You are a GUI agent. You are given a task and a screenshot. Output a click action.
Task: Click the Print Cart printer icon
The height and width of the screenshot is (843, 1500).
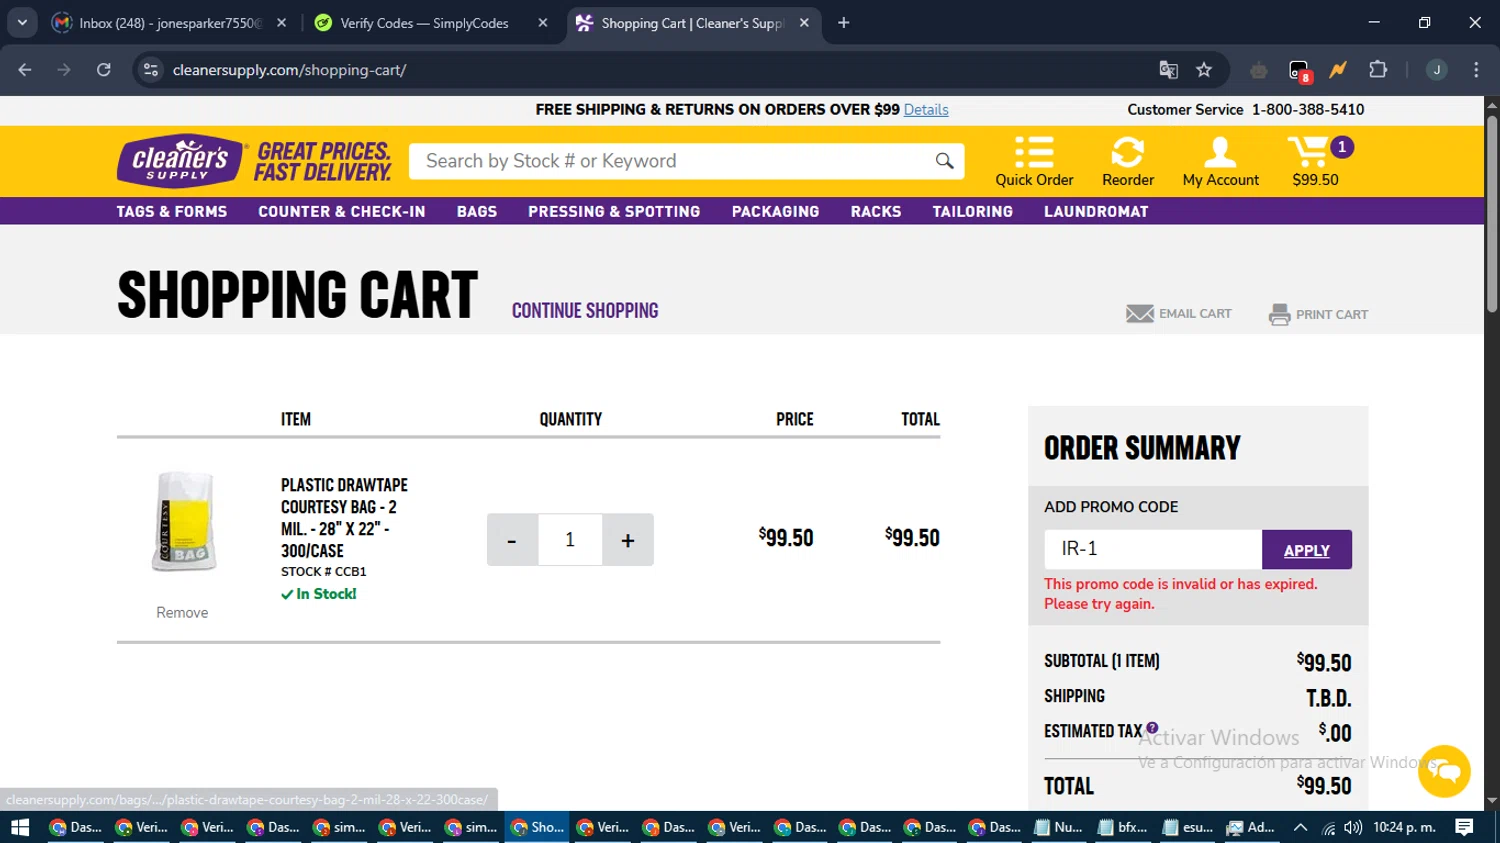pos(1279,314)
